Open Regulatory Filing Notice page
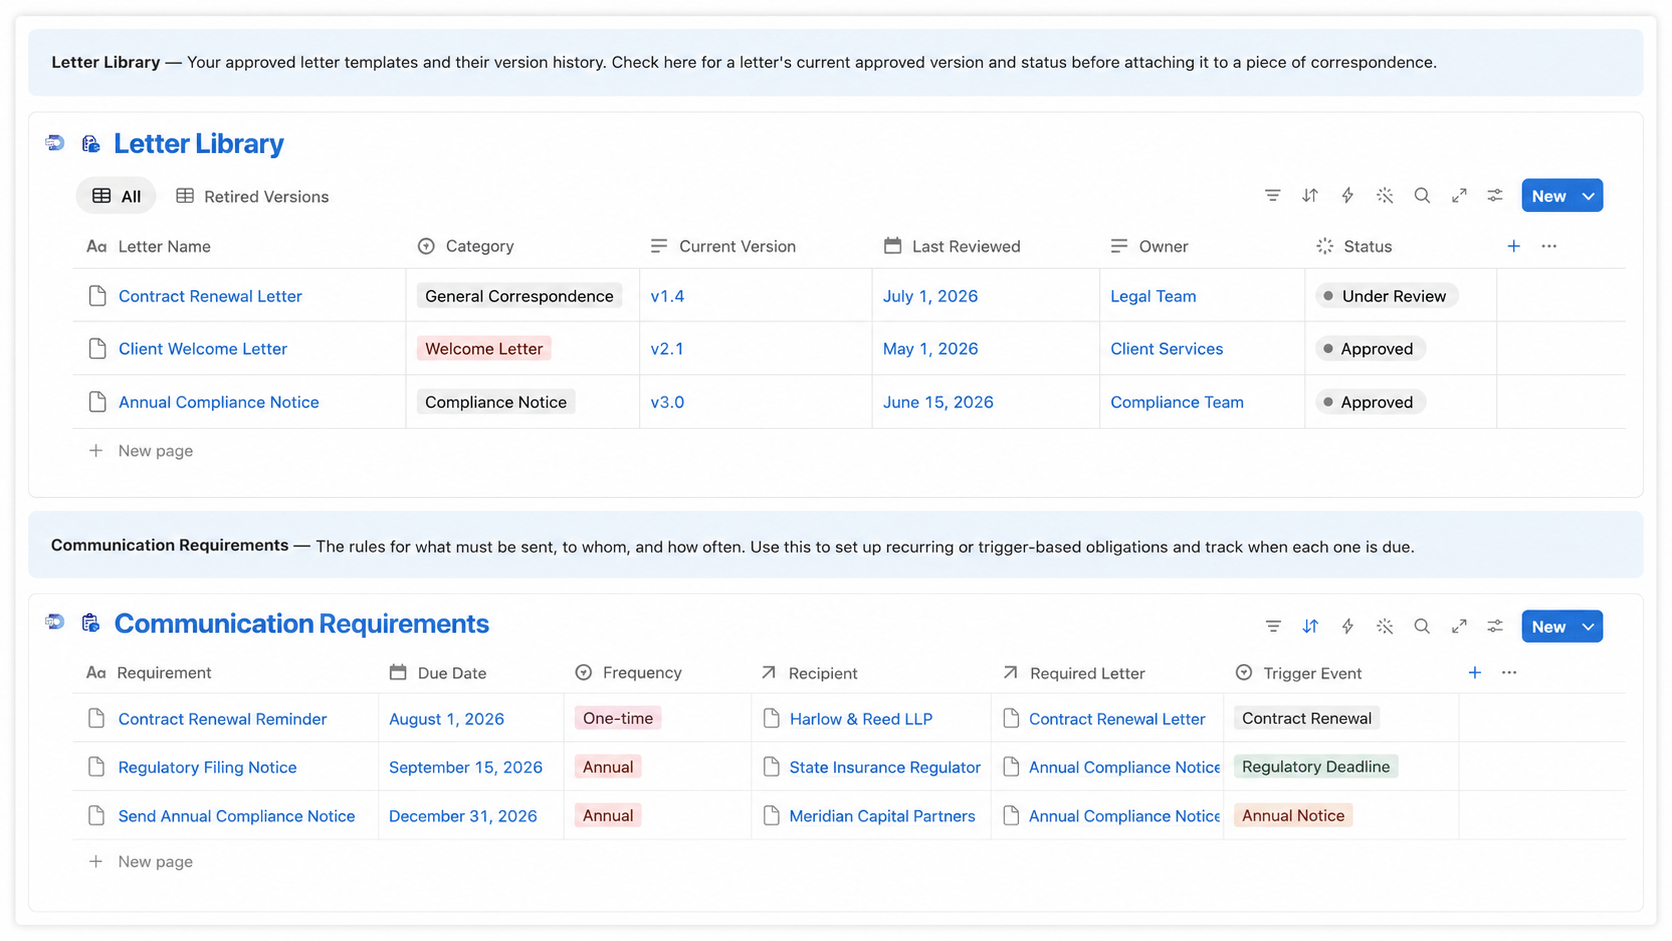This screenshot has height=941, width=1672. pos(207,768)
